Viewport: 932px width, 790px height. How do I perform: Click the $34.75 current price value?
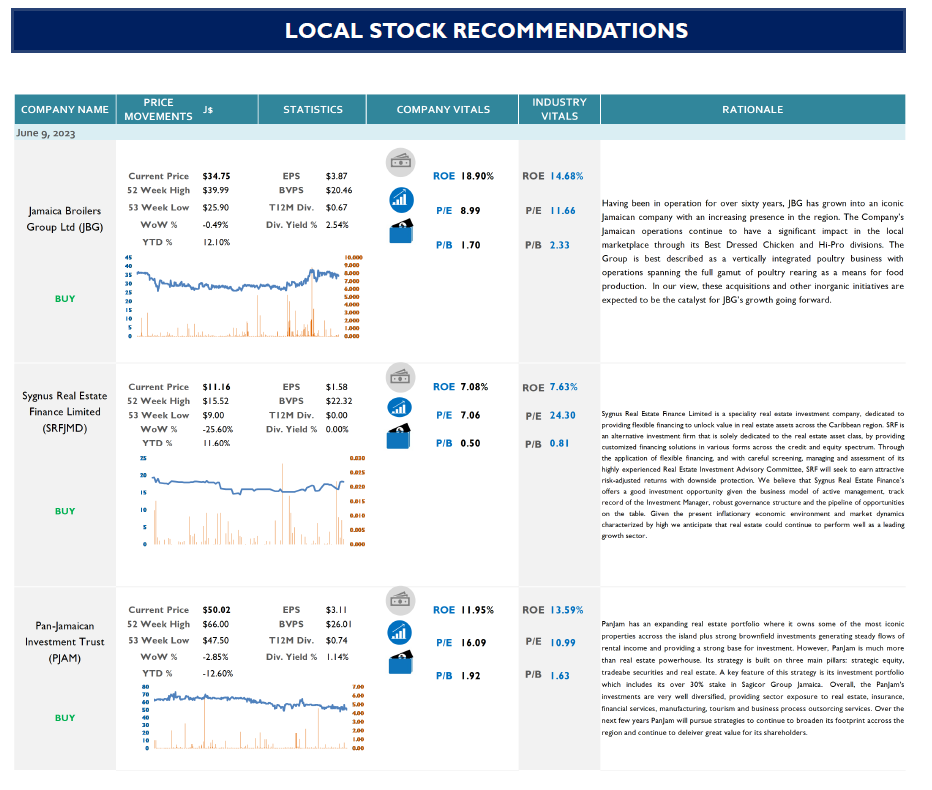(x=216, y=176)
